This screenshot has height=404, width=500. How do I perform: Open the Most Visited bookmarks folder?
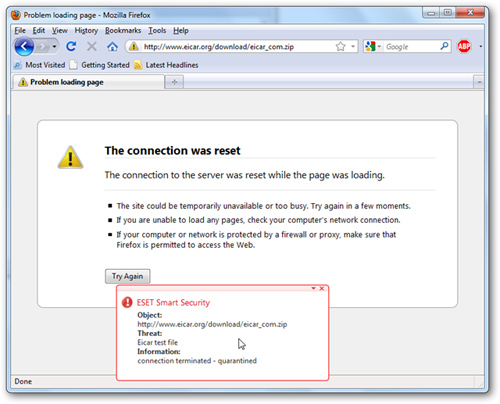click(39, 65)
